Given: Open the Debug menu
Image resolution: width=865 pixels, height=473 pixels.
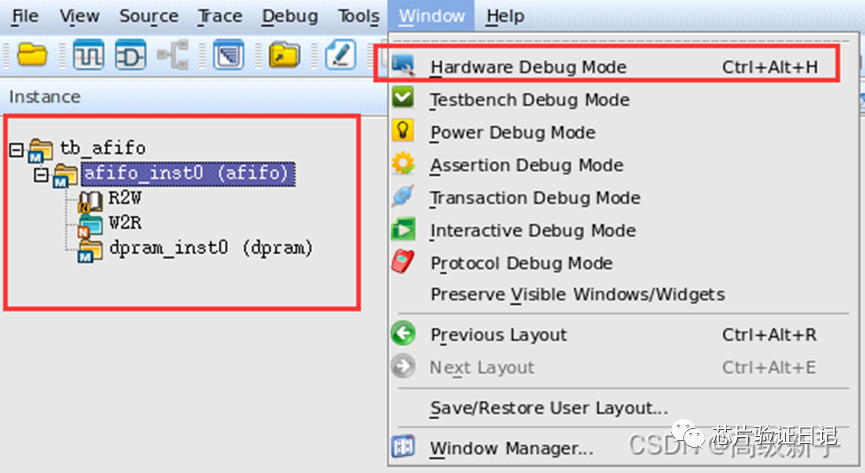Looking at the screenshot, I should (x=290, y=16).
